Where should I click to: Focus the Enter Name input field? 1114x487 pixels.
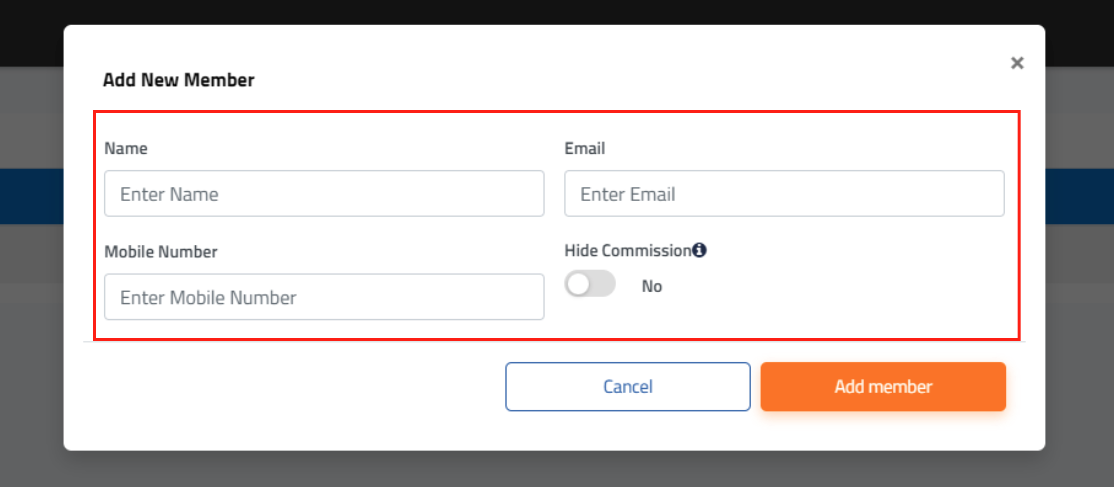click(324, 194)
